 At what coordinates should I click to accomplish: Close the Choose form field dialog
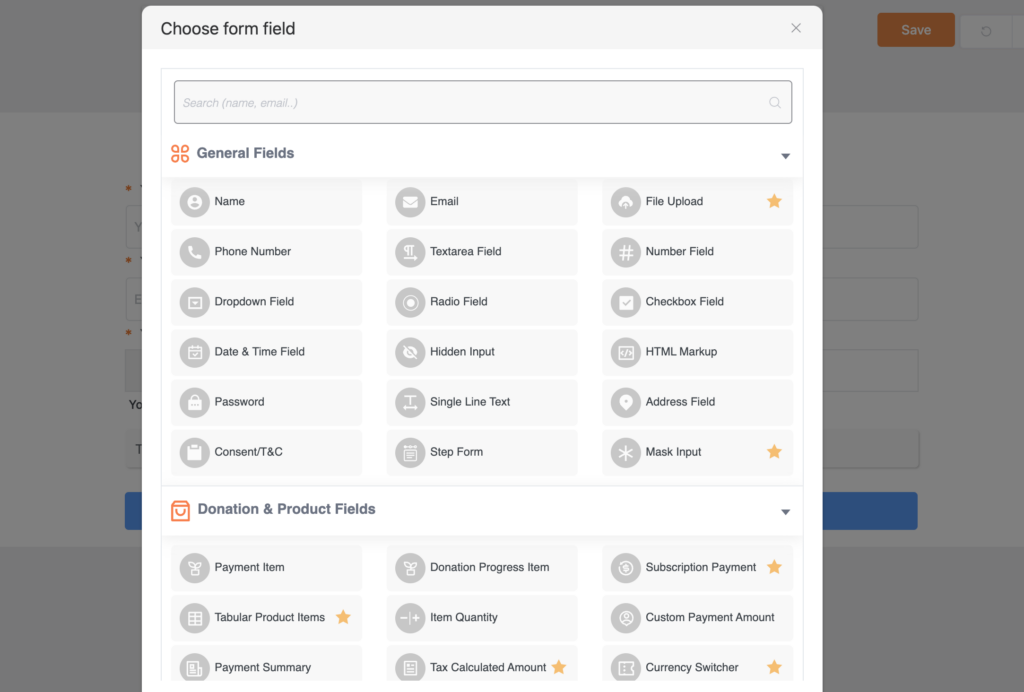796,28
